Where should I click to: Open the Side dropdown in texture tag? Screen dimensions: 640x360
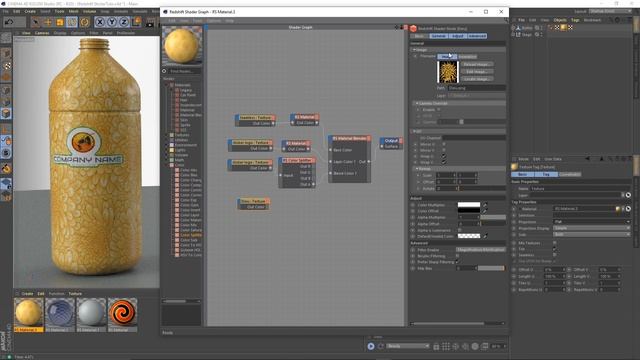(591, 235)
